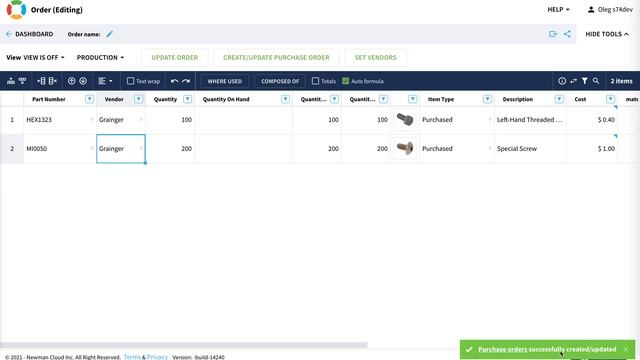Toggle the Text wrap checkbox
640x360 pixels.
[x=131, y=81]
